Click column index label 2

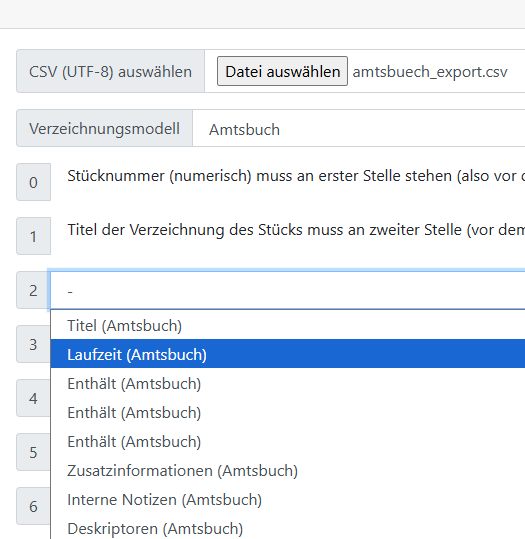click(33, 290)
